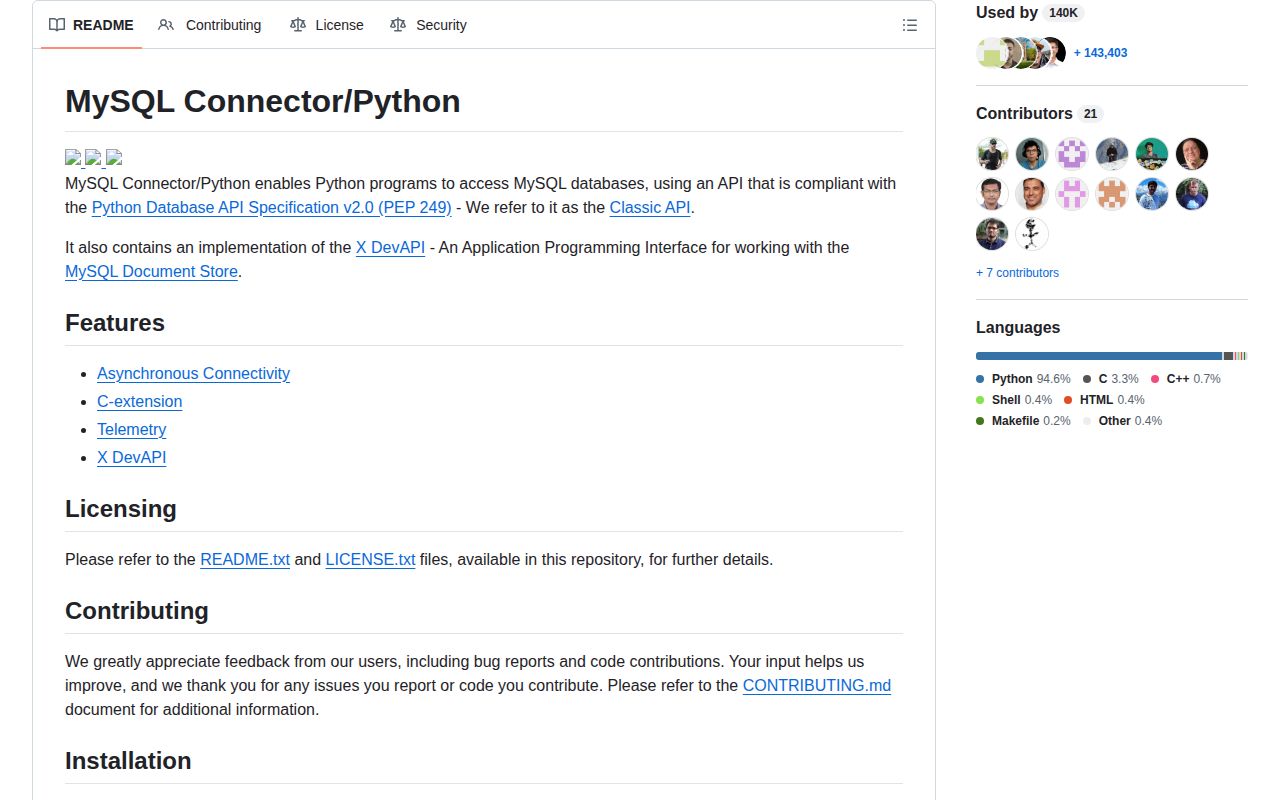Open the Python Database API Specification v2.0 link
The width and height of the screenshot is (1280, 800).
tap(271, 207)
